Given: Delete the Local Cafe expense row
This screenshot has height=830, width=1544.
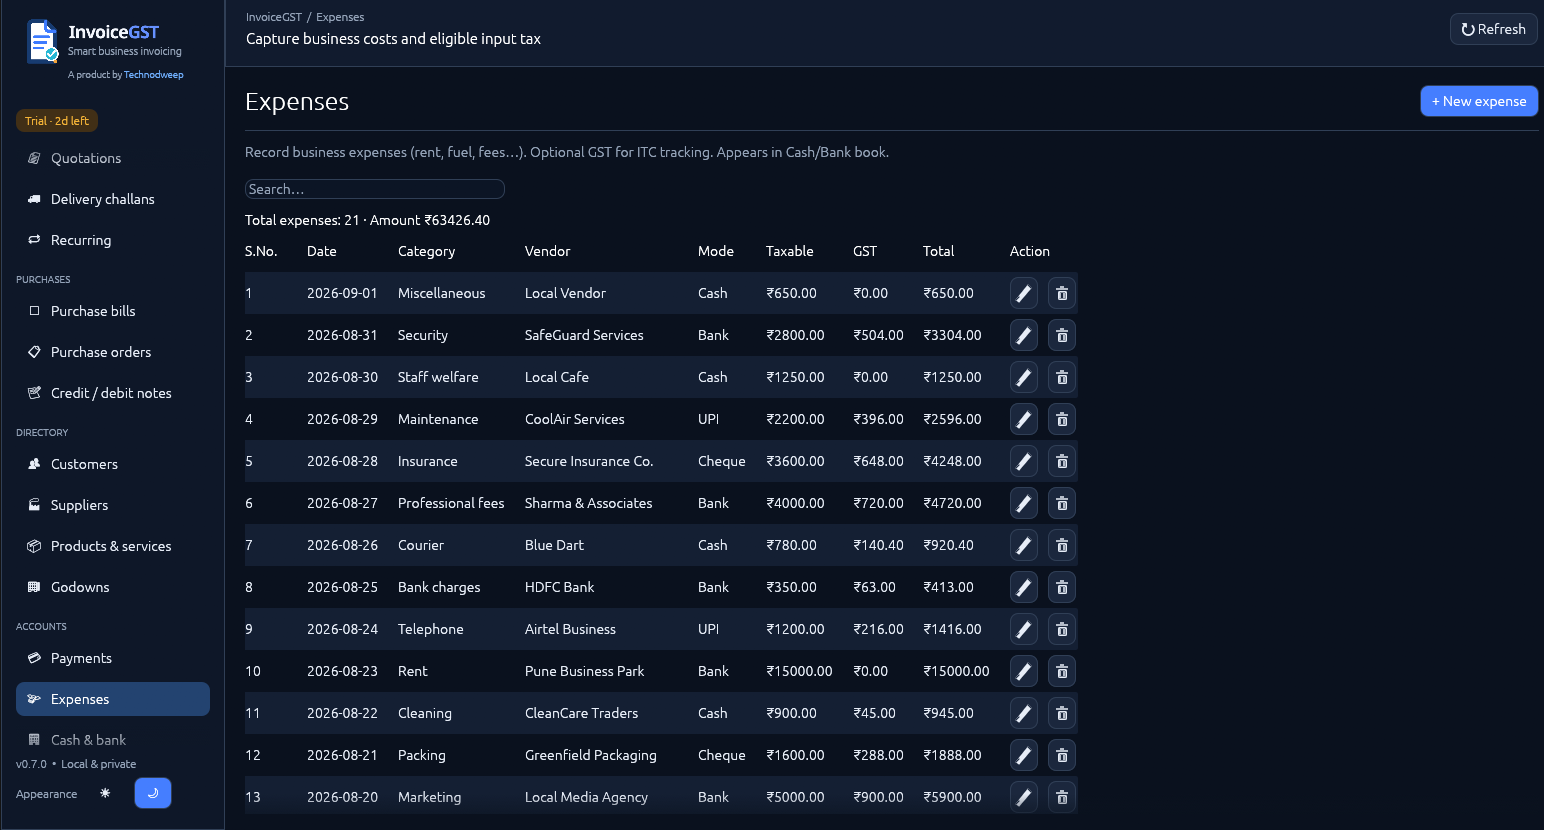Looking at the screenshot, I should 1062,377.
